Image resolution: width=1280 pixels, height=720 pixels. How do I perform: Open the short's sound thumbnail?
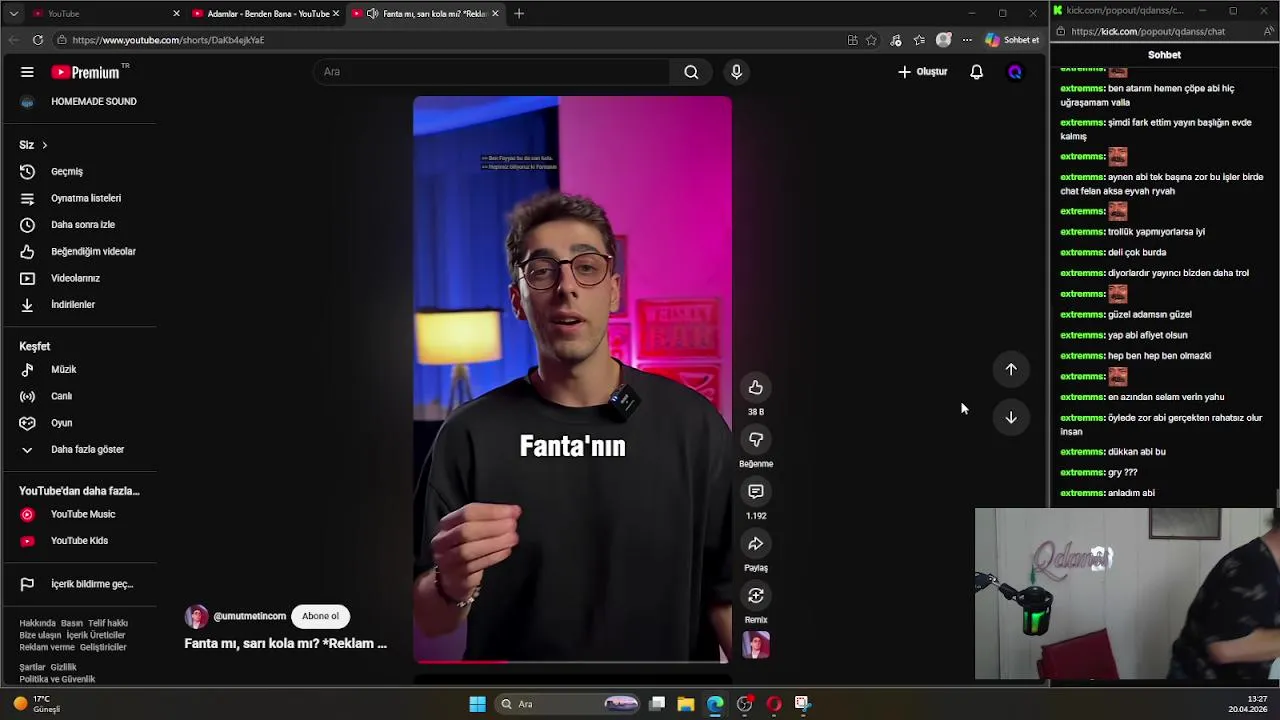coord(756,646)
